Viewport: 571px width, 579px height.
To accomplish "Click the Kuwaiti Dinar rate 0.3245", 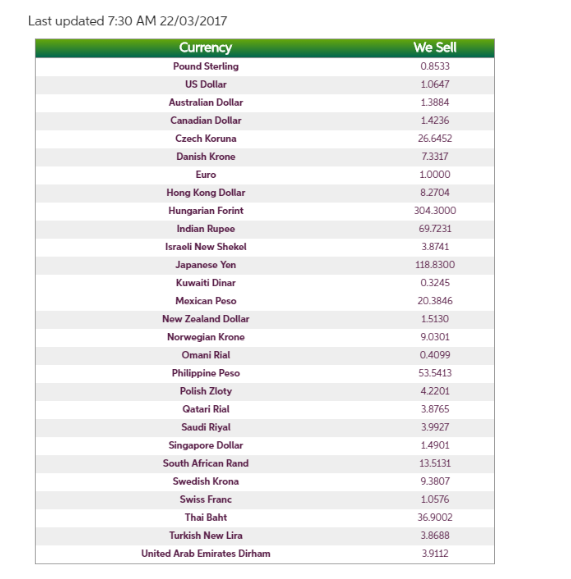I will (x=435, y=283).
